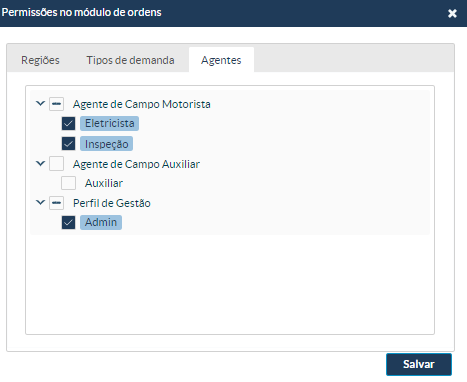Screen dimensions: 467x382
Task: Close the Permissões no módulo de ordens dialog
Action: click(452, 13)
